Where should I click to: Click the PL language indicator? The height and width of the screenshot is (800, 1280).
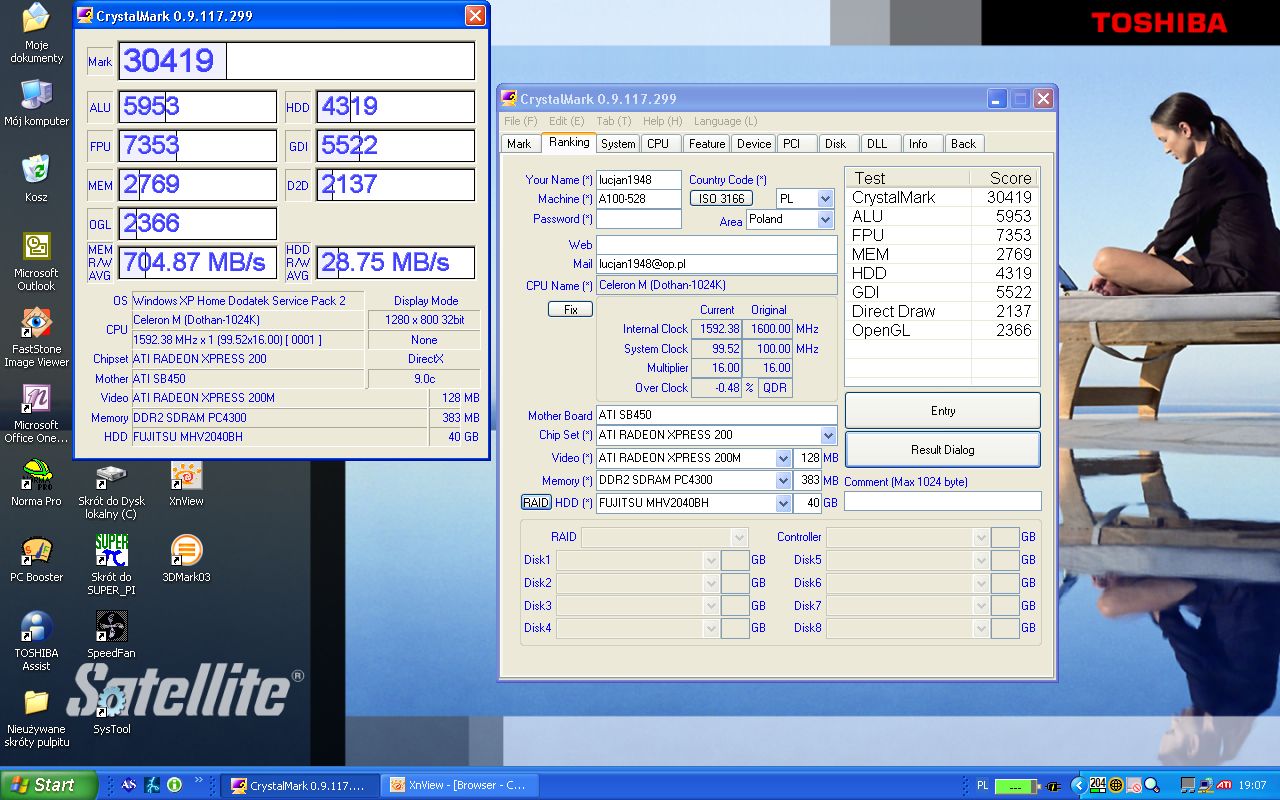982,785
